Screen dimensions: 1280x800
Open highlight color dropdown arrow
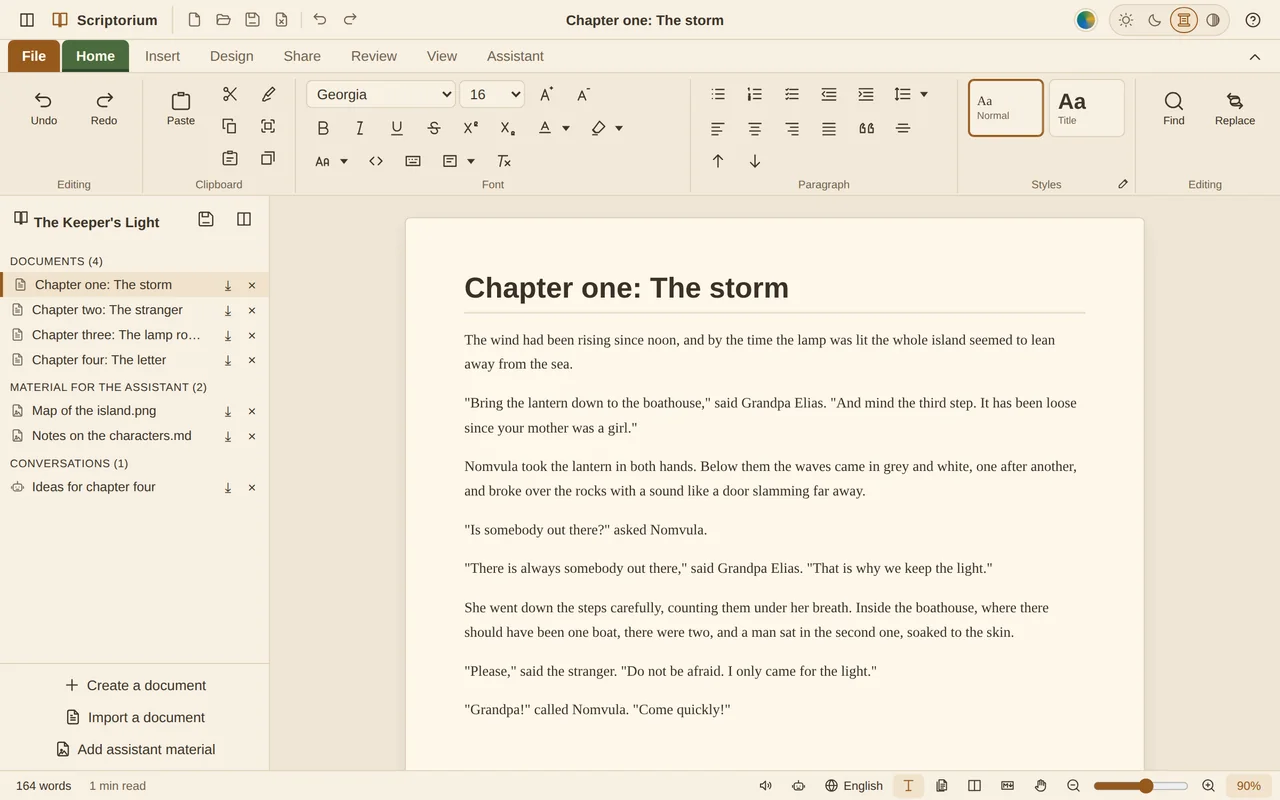tap(619, 128)
